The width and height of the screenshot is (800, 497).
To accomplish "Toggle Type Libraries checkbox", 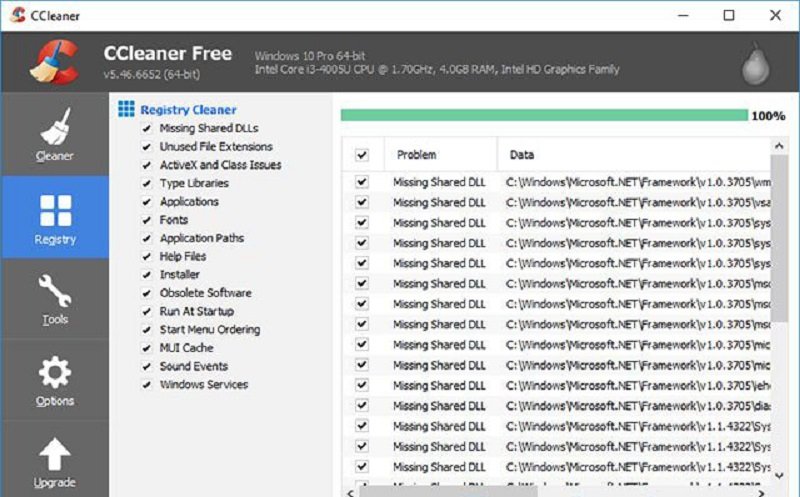I will click(x=147, y=184).
